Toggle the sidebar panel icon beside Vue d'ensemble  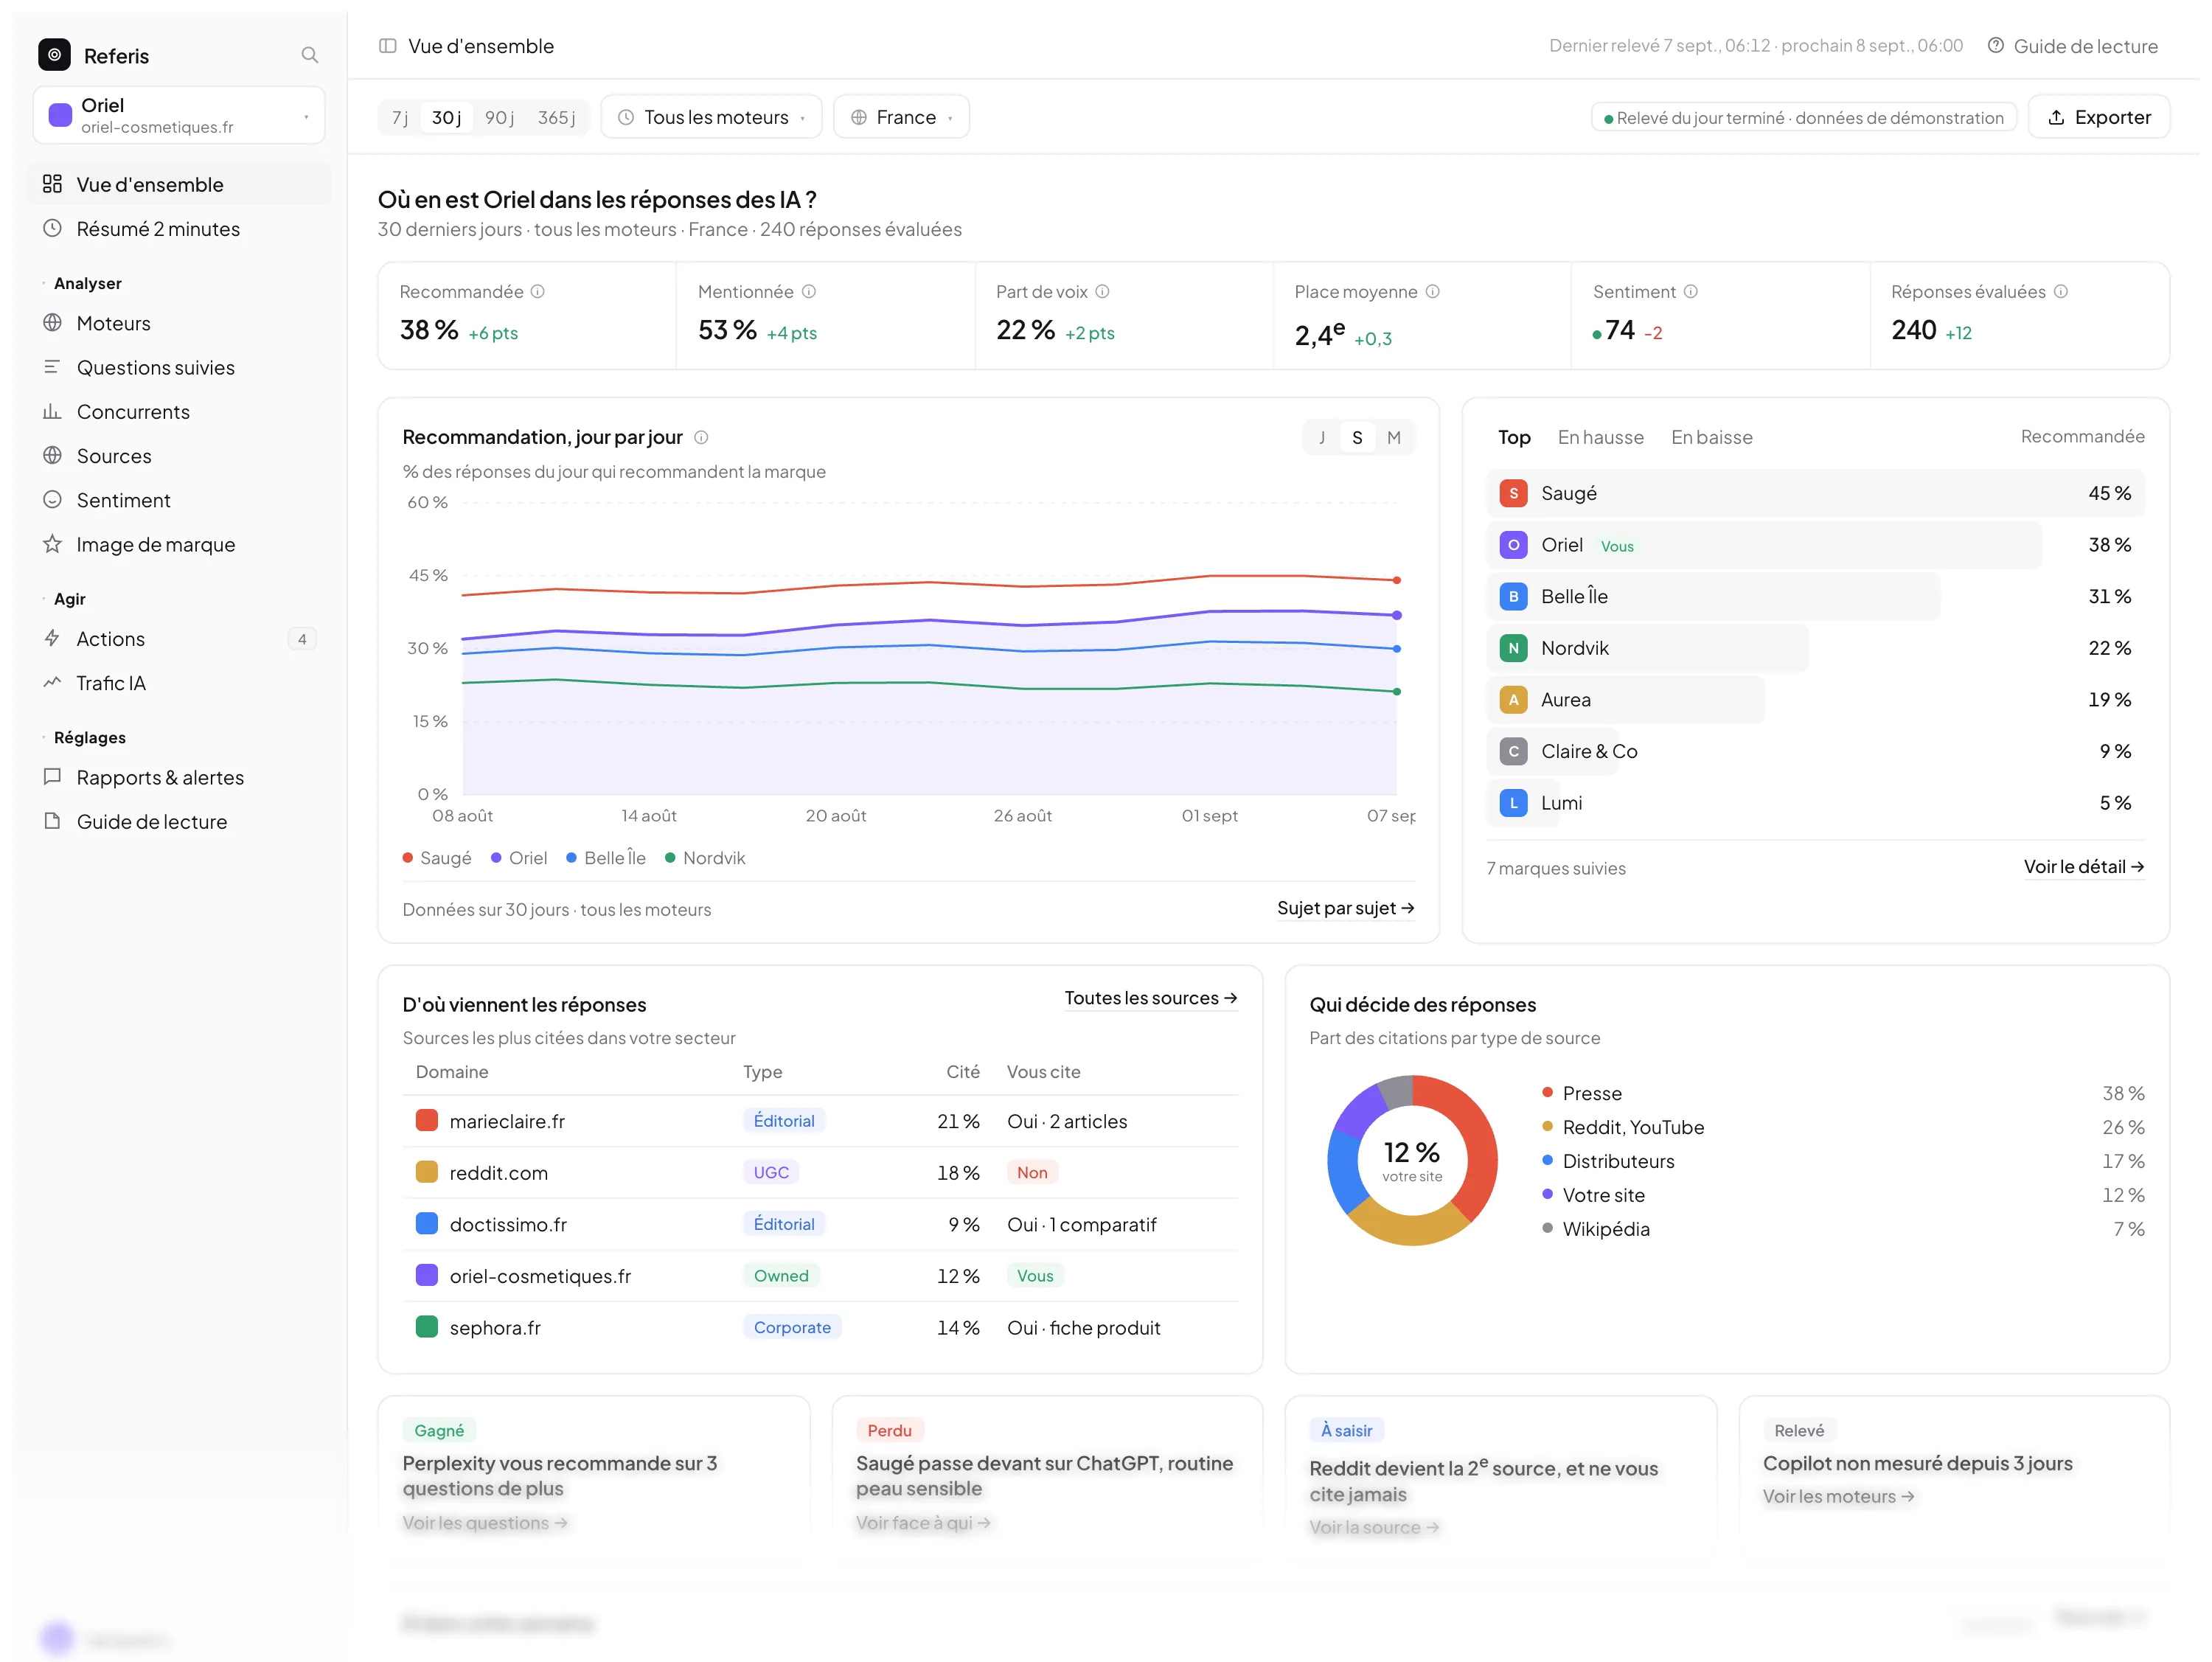click(388, 46)
